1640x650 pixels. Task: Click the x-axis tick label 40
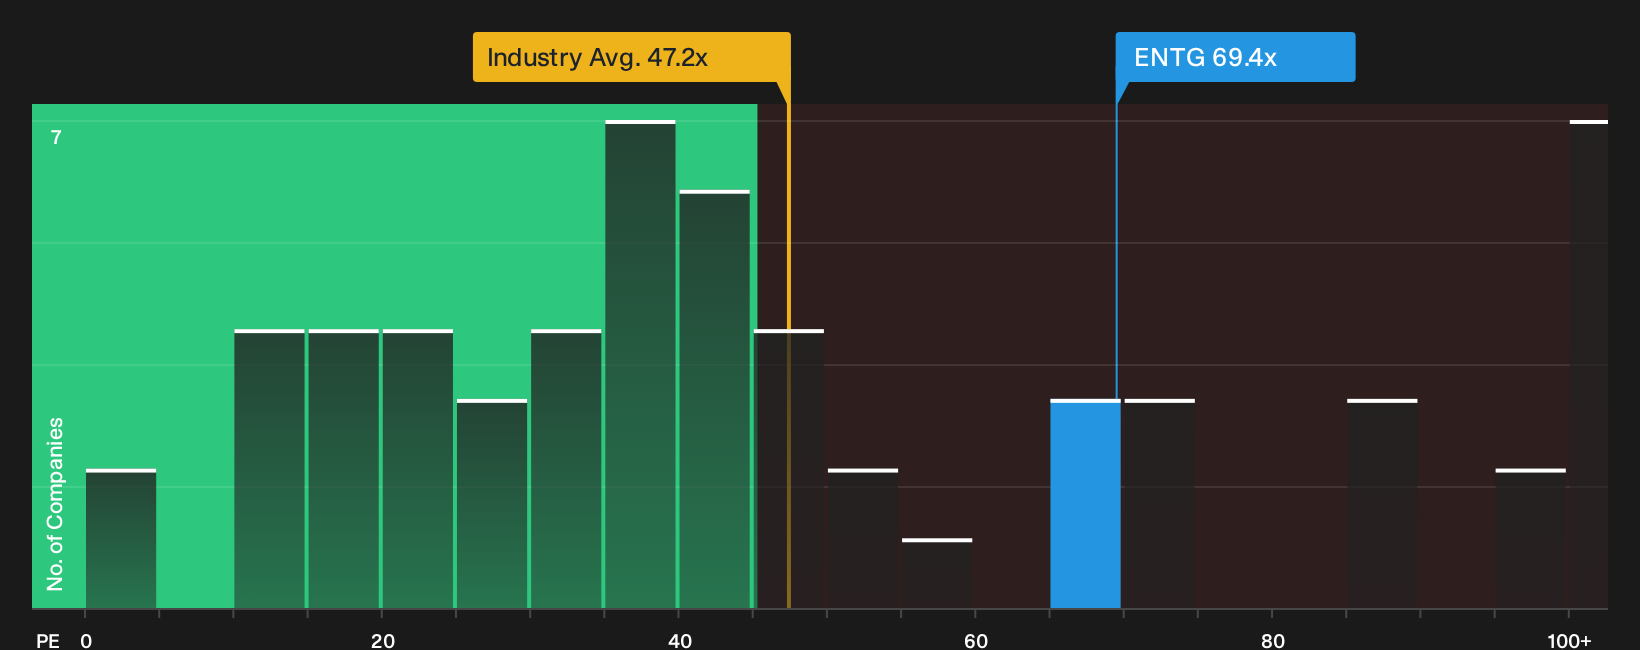point(680,641)
